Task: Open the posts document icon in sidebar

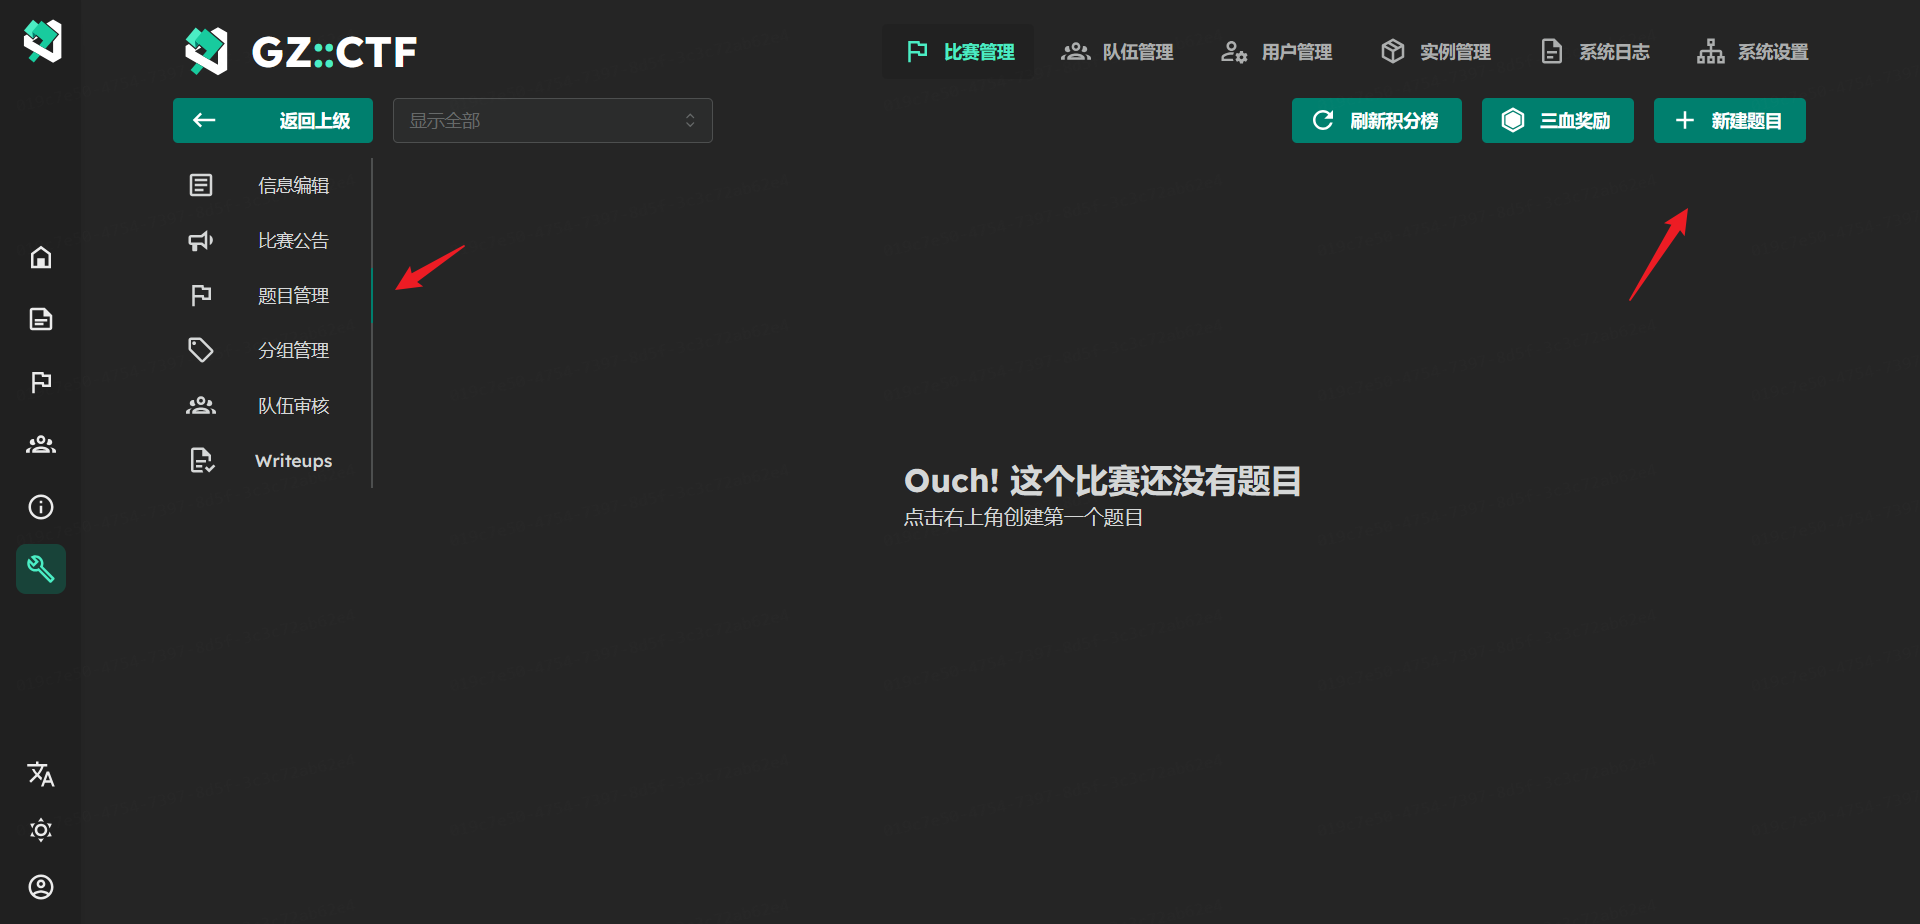Action: click(x=41, y=320)
